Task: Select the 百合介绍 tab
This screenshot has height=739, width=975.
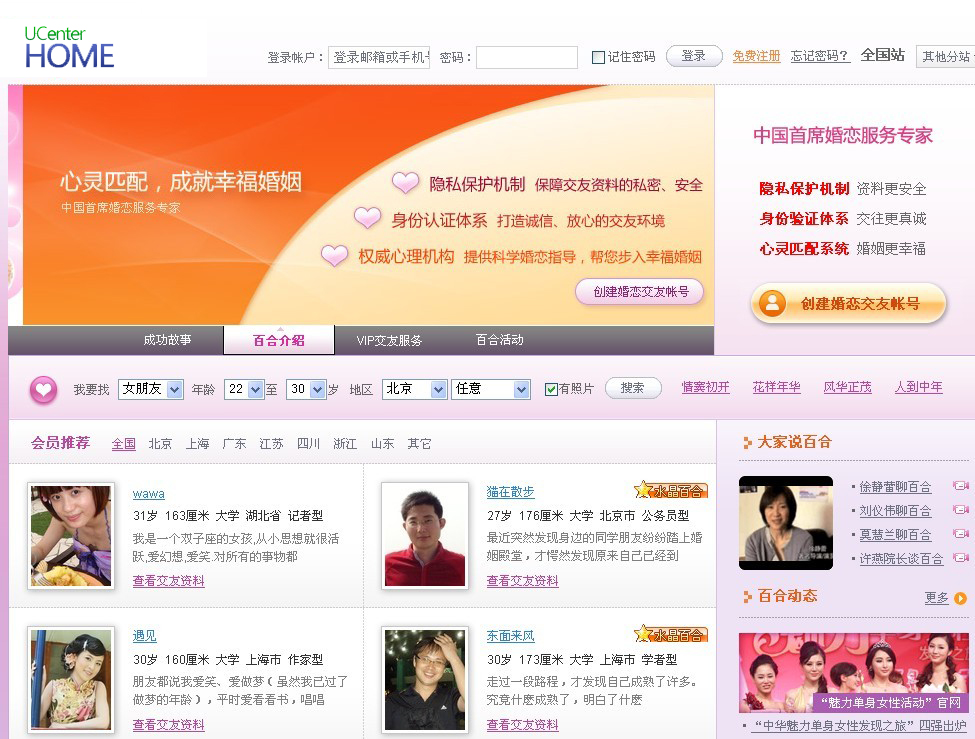Action: (x=279, y=340)
